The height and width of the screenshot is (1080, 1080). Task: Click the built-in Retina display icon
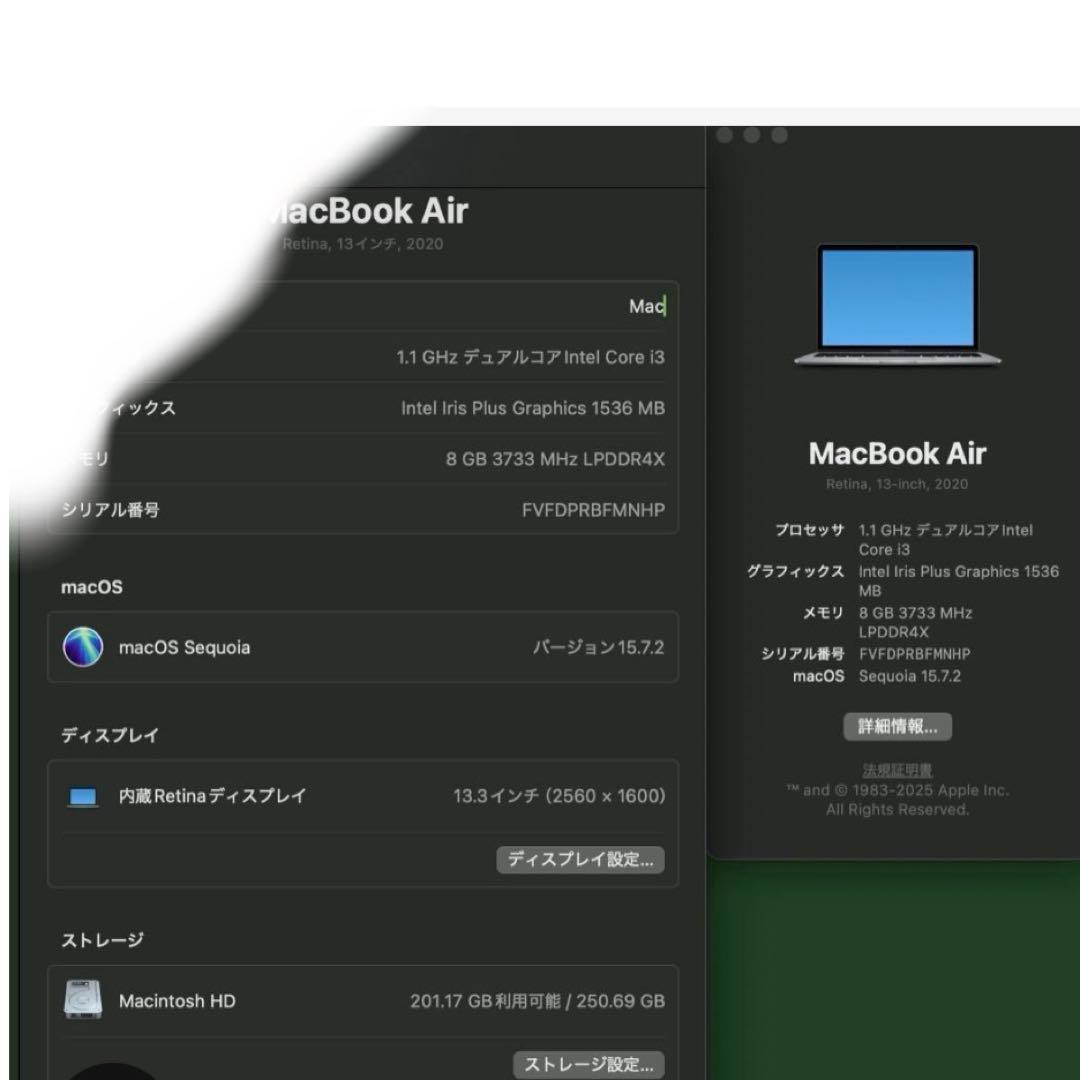83,797
